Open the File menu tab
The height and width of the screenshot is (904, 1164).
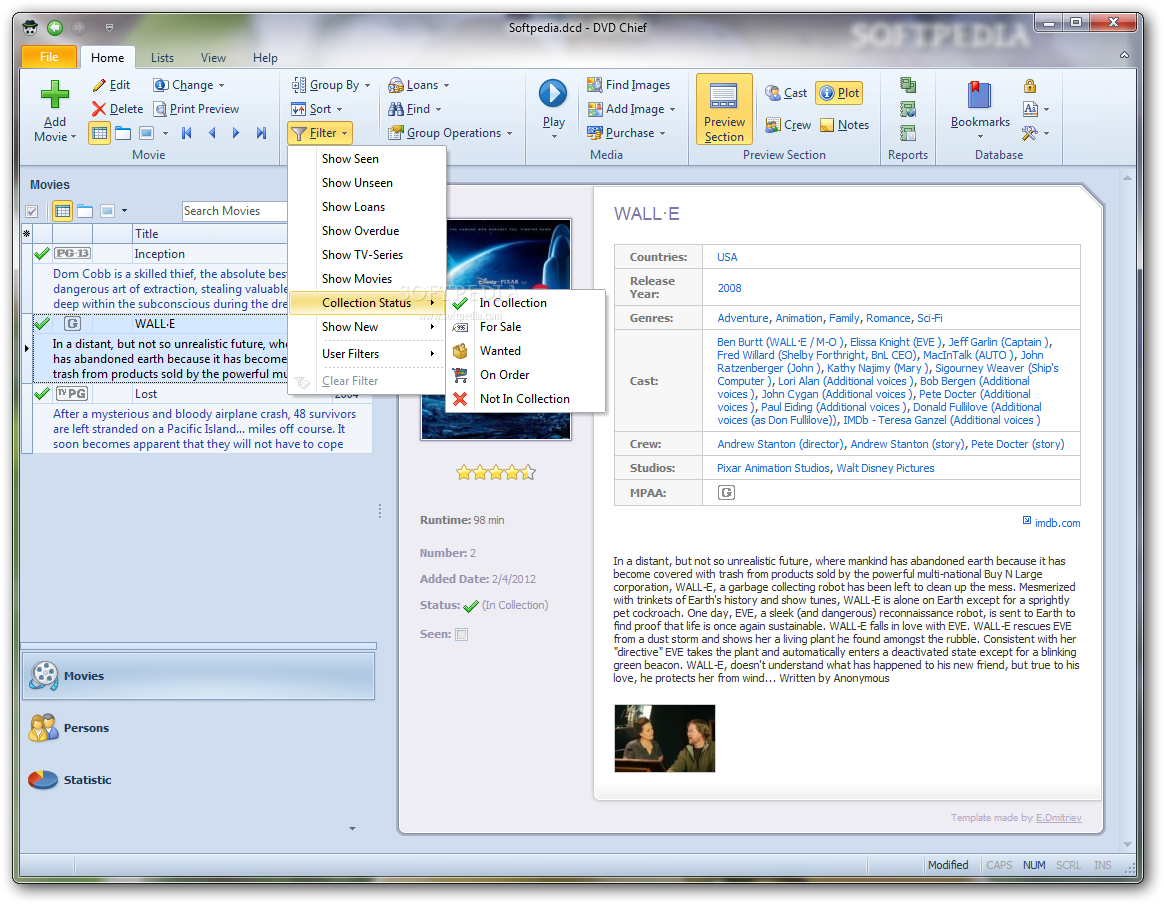pos(49,57)
